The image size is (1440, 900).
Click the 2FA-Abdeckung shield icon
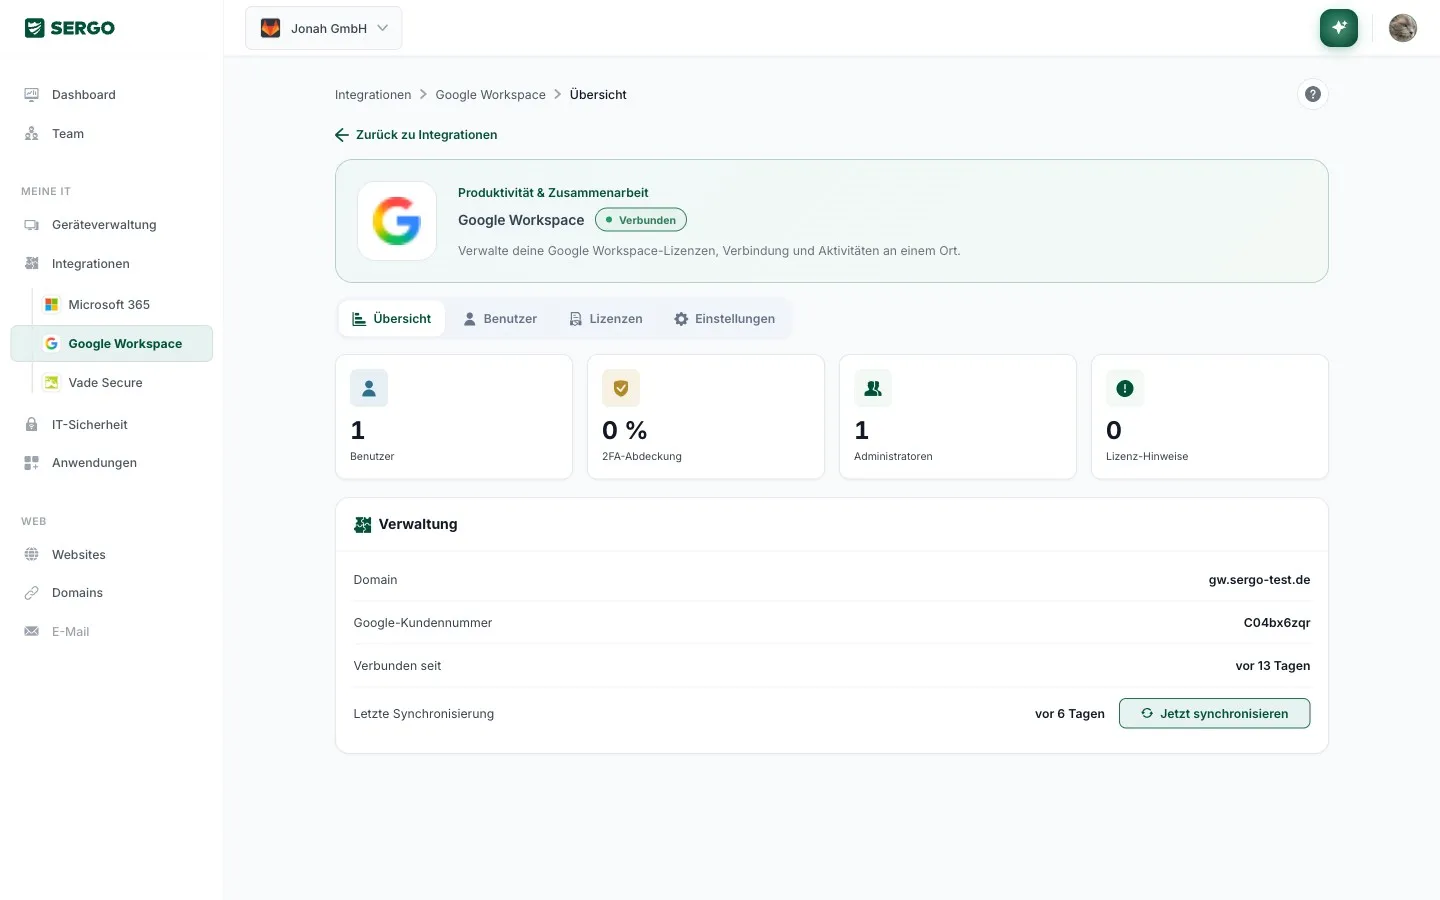(621, 388)
